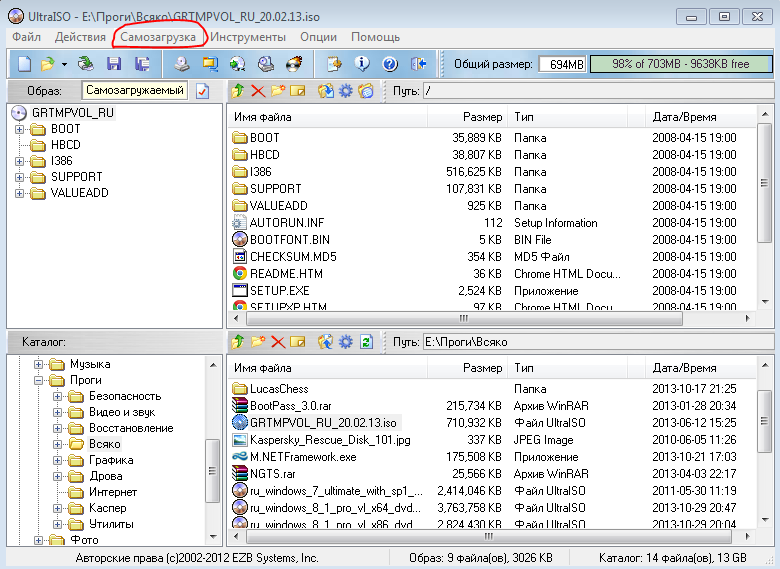The width and height of the screenshot is (780, 569).
Task: Open the Помощь menu
Action: [376, 37]
